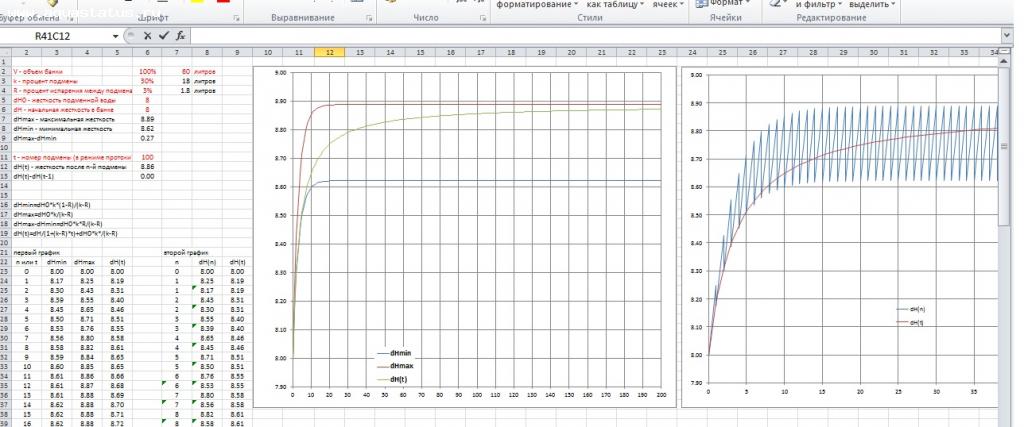Select column header 24

click(x=692, y=52)
